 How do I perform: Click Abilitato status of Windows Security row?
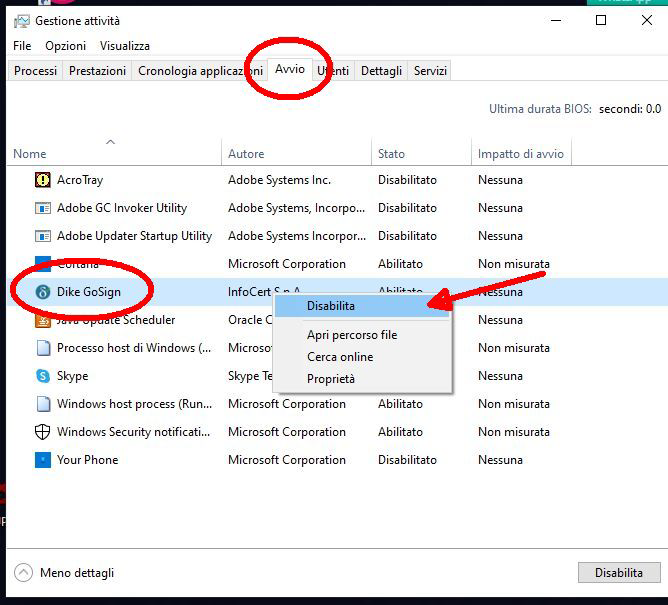[400, 432]
